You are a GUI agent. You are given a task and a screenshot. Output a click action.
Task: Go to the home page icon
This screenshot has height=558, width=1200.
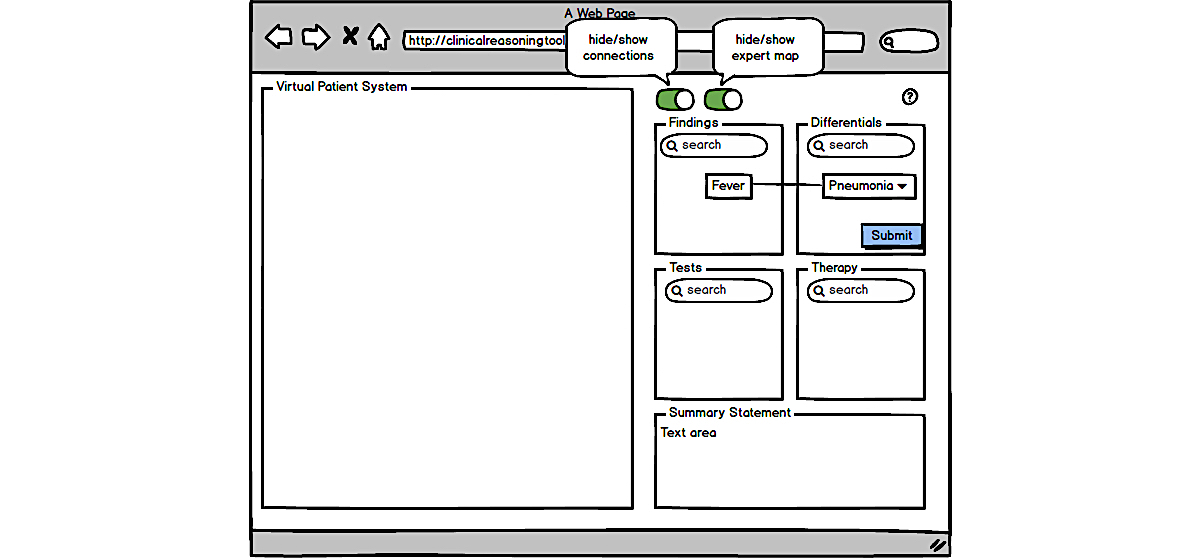coord(378,37)
